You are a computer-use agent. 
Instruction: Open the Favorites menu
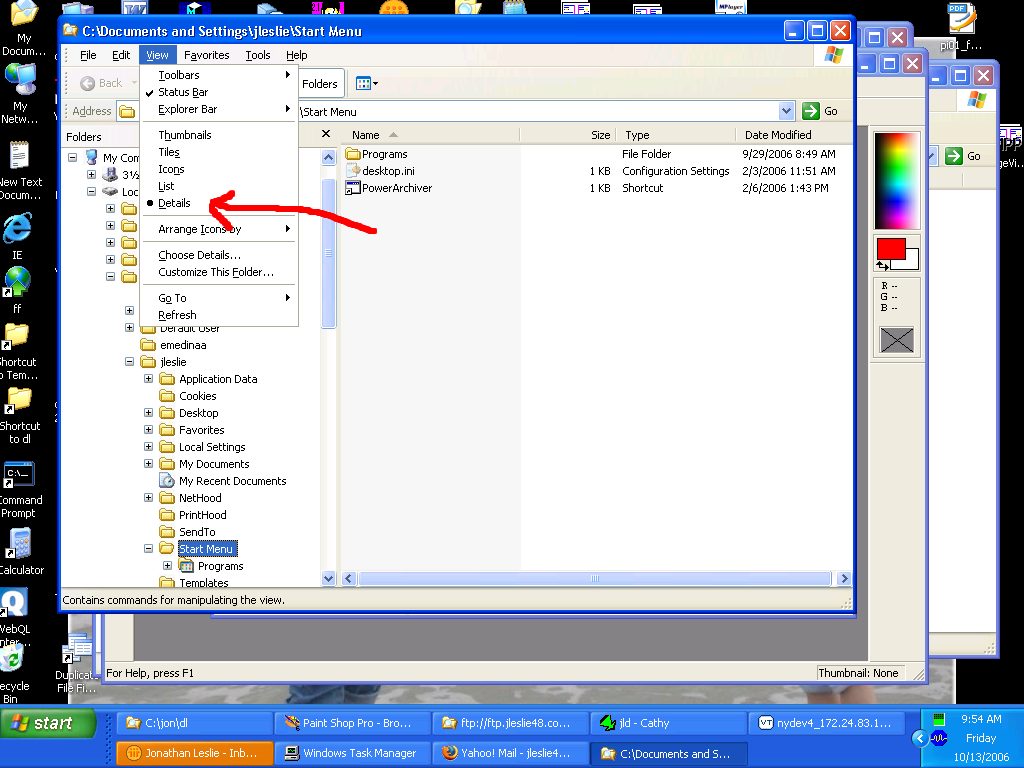tap(206, 55)
